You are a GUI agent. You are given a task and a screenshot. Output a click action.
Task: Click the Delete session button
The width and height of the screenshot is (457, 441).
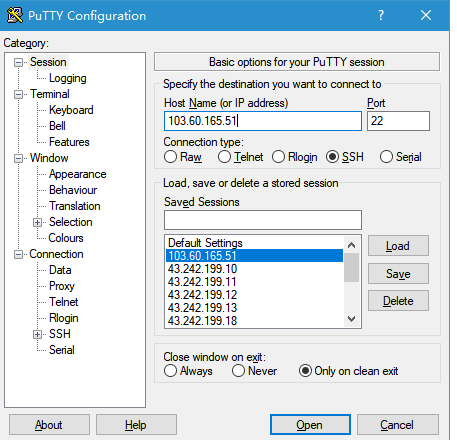pyautogui.click(x=398, y=301)
